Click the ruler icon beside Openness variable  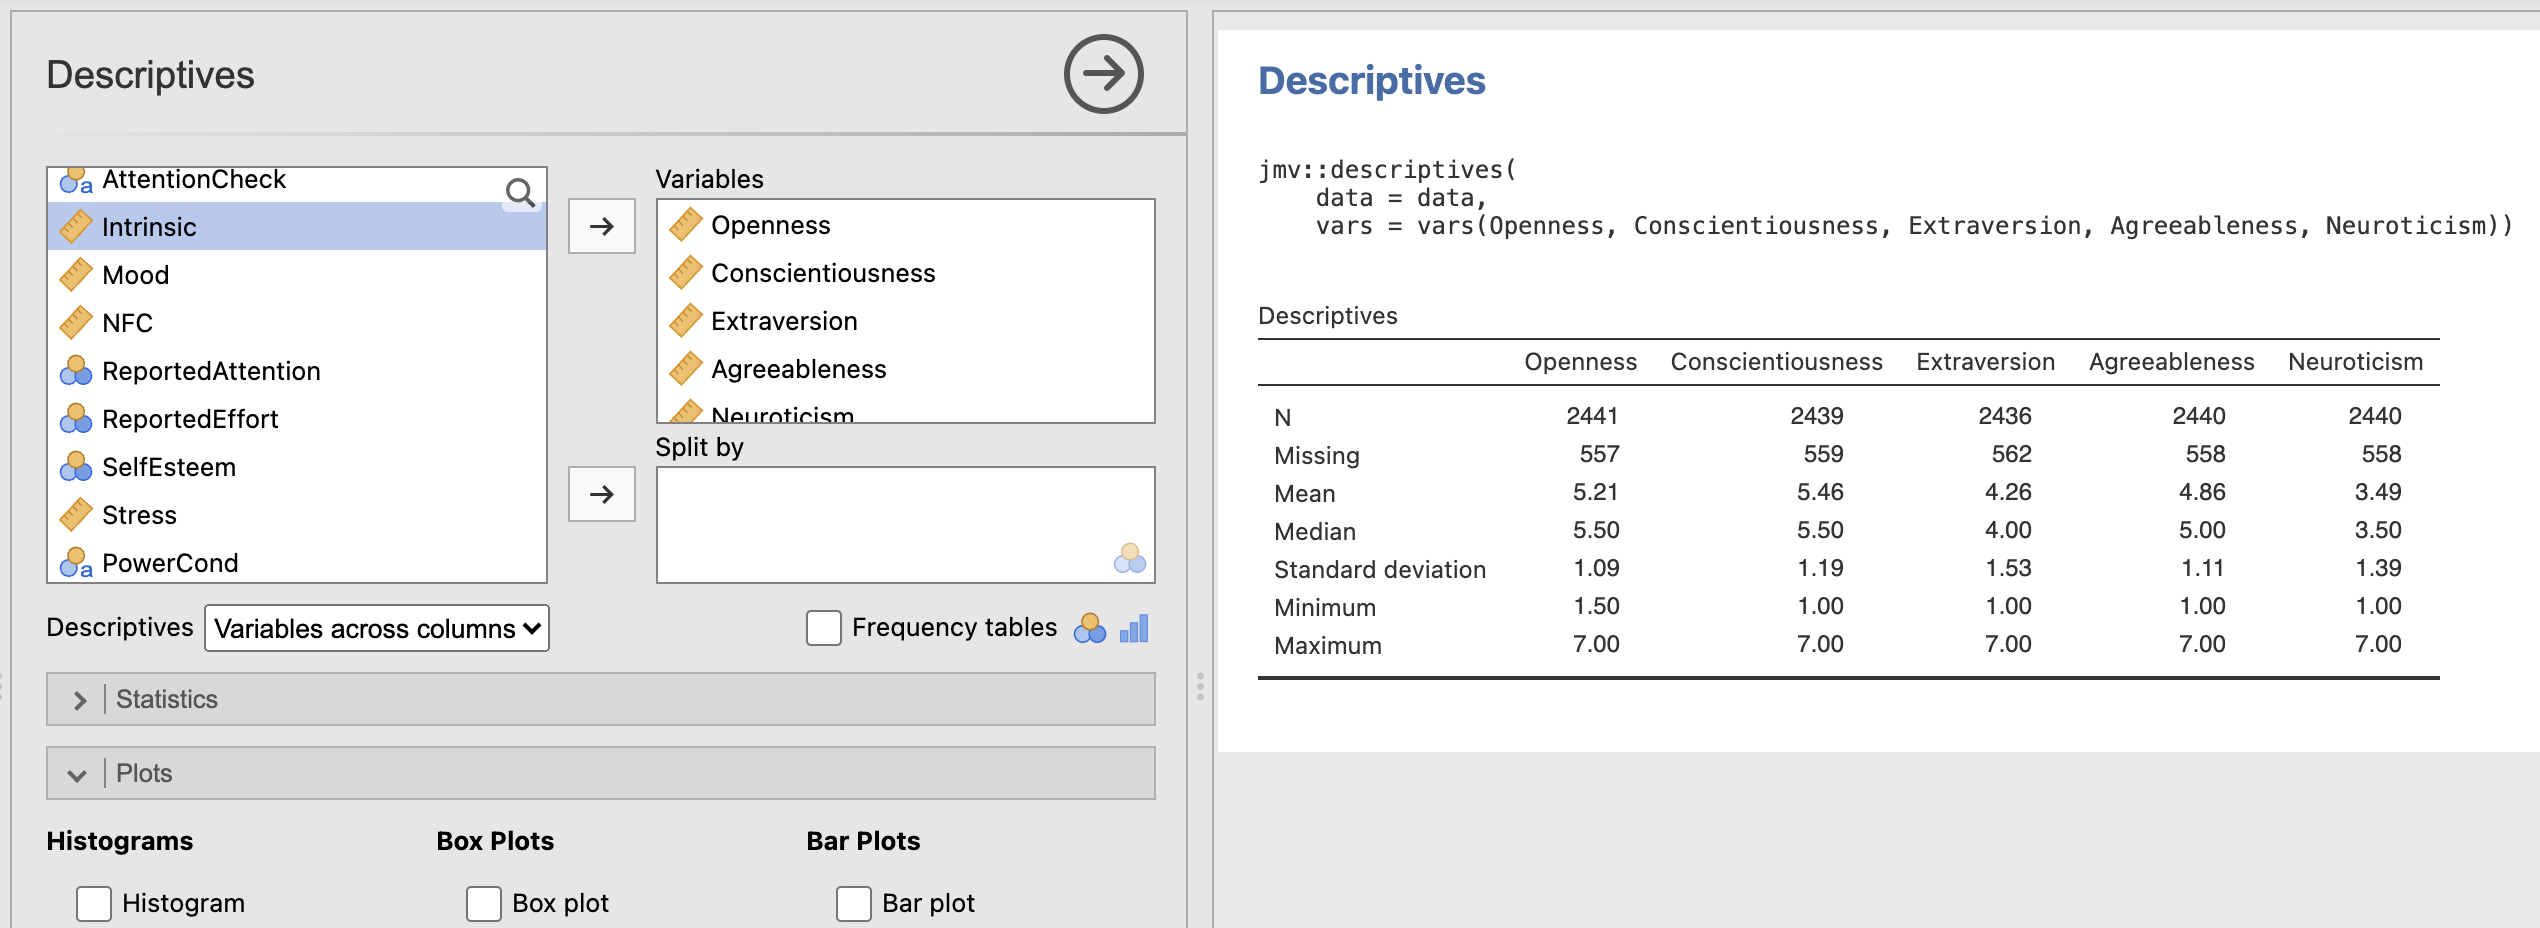tap(685, 225)
